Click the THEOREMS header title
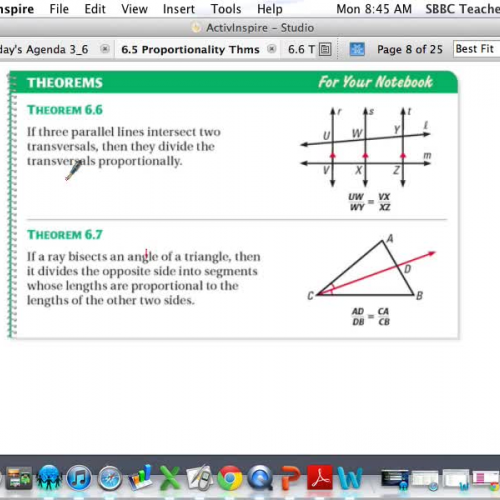Screen dimensions: 500x500 pos(65,83)
